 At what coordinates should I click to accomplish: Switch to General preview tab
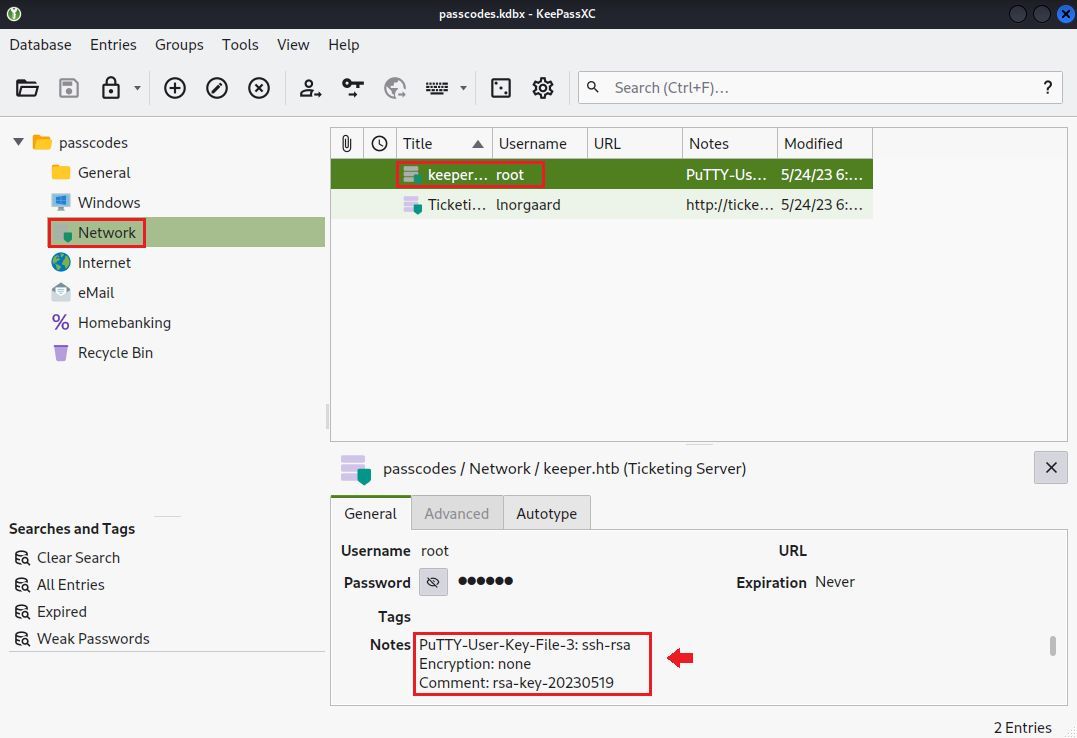pos(370,513)
